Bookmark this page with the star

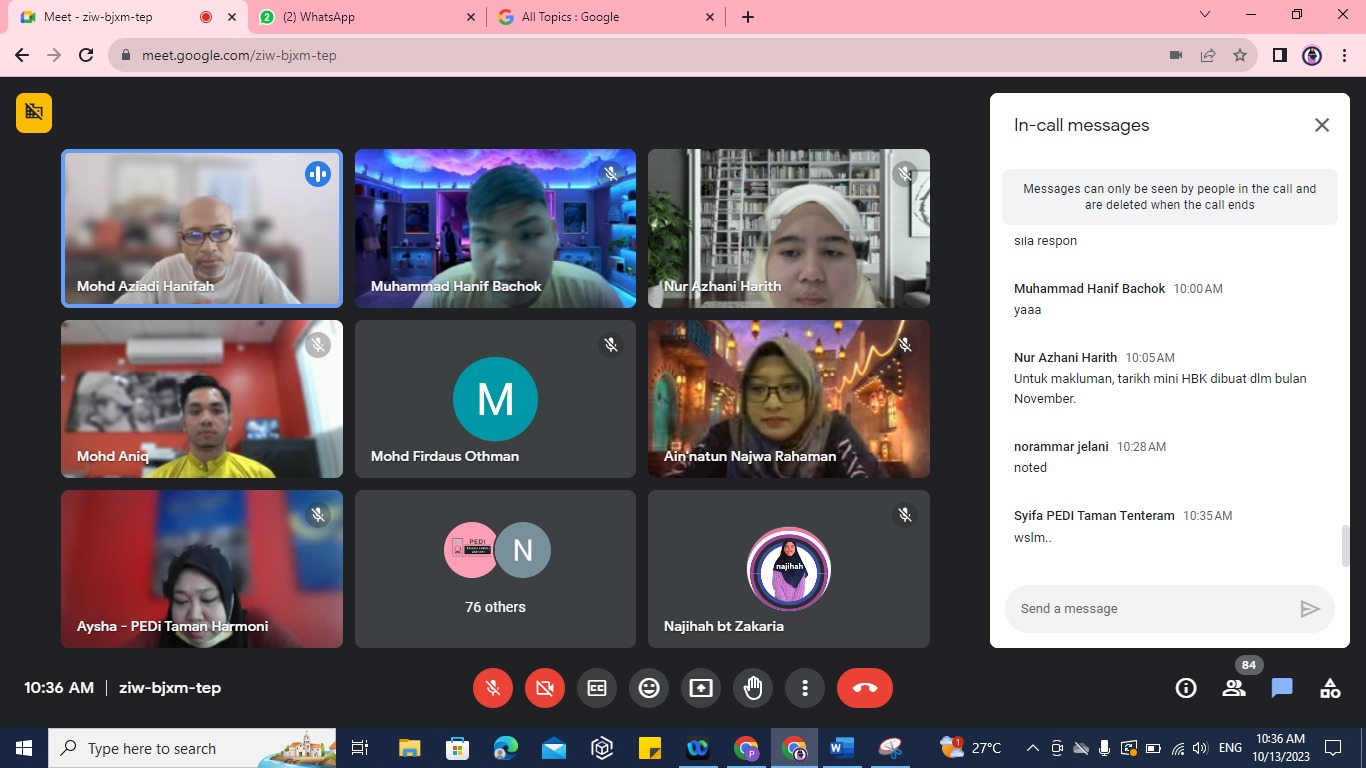tap(1240, 56)
